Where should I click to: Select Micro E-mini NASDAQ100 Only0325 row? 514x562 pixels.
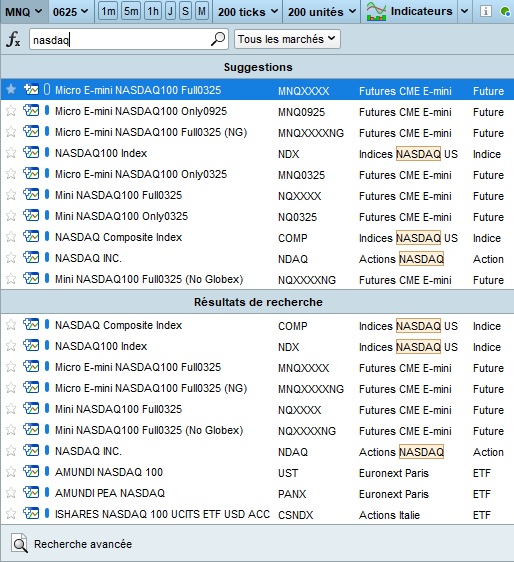coord(257,174)
